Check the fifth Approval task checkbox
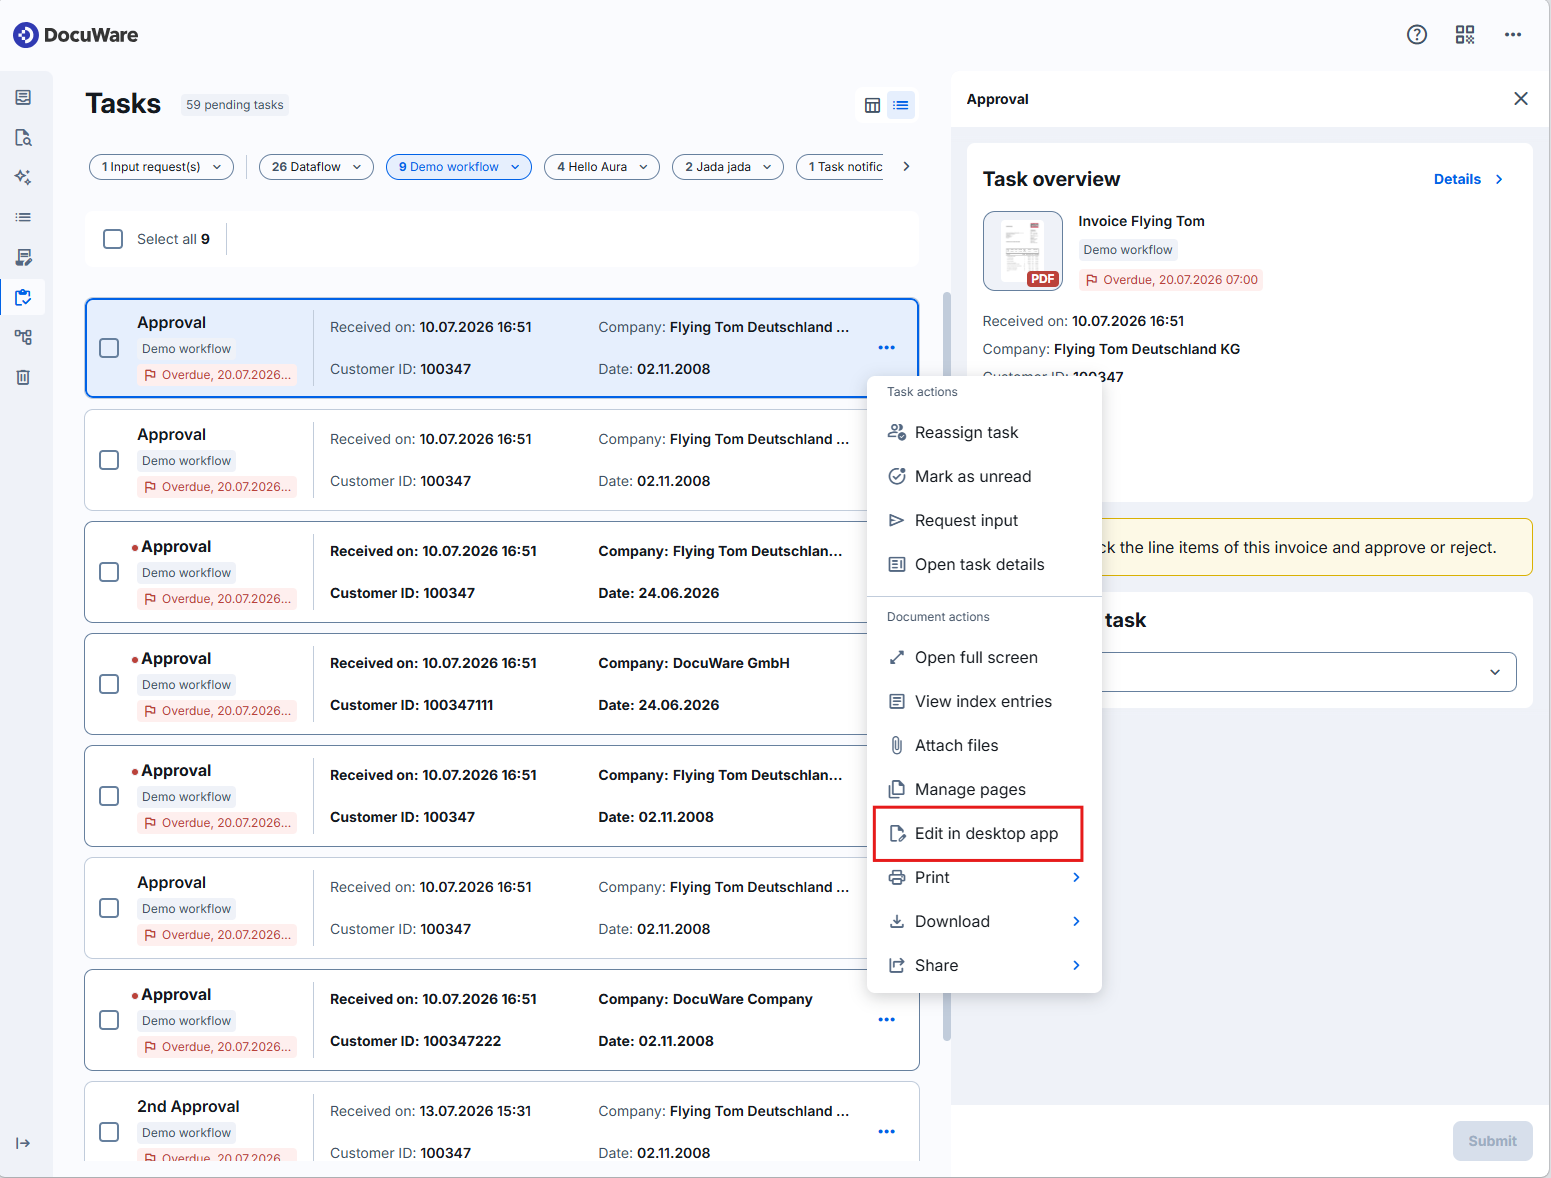 tap(110, 796)
